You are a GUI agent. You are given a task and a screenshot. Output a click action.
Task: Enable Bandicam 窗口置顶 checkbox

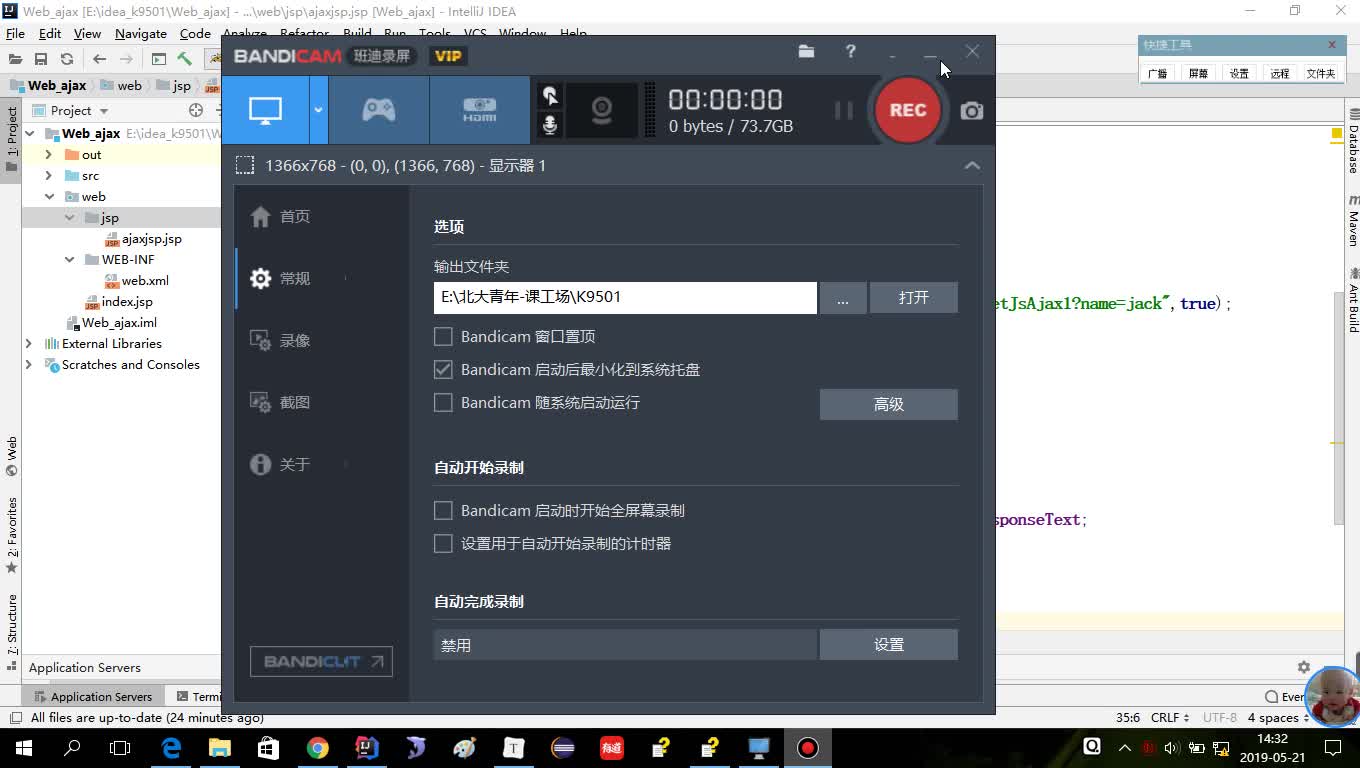coord(443,337)
